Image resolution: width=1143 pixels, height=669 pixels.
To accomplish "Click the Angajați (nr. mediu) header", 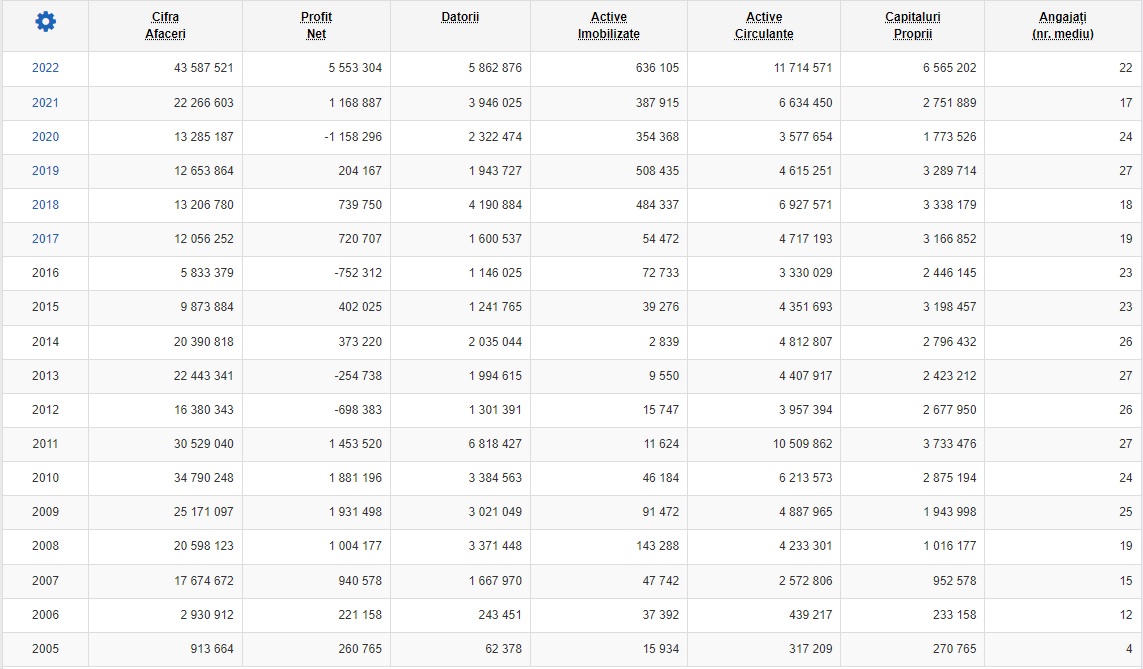I will point(1063,26).
